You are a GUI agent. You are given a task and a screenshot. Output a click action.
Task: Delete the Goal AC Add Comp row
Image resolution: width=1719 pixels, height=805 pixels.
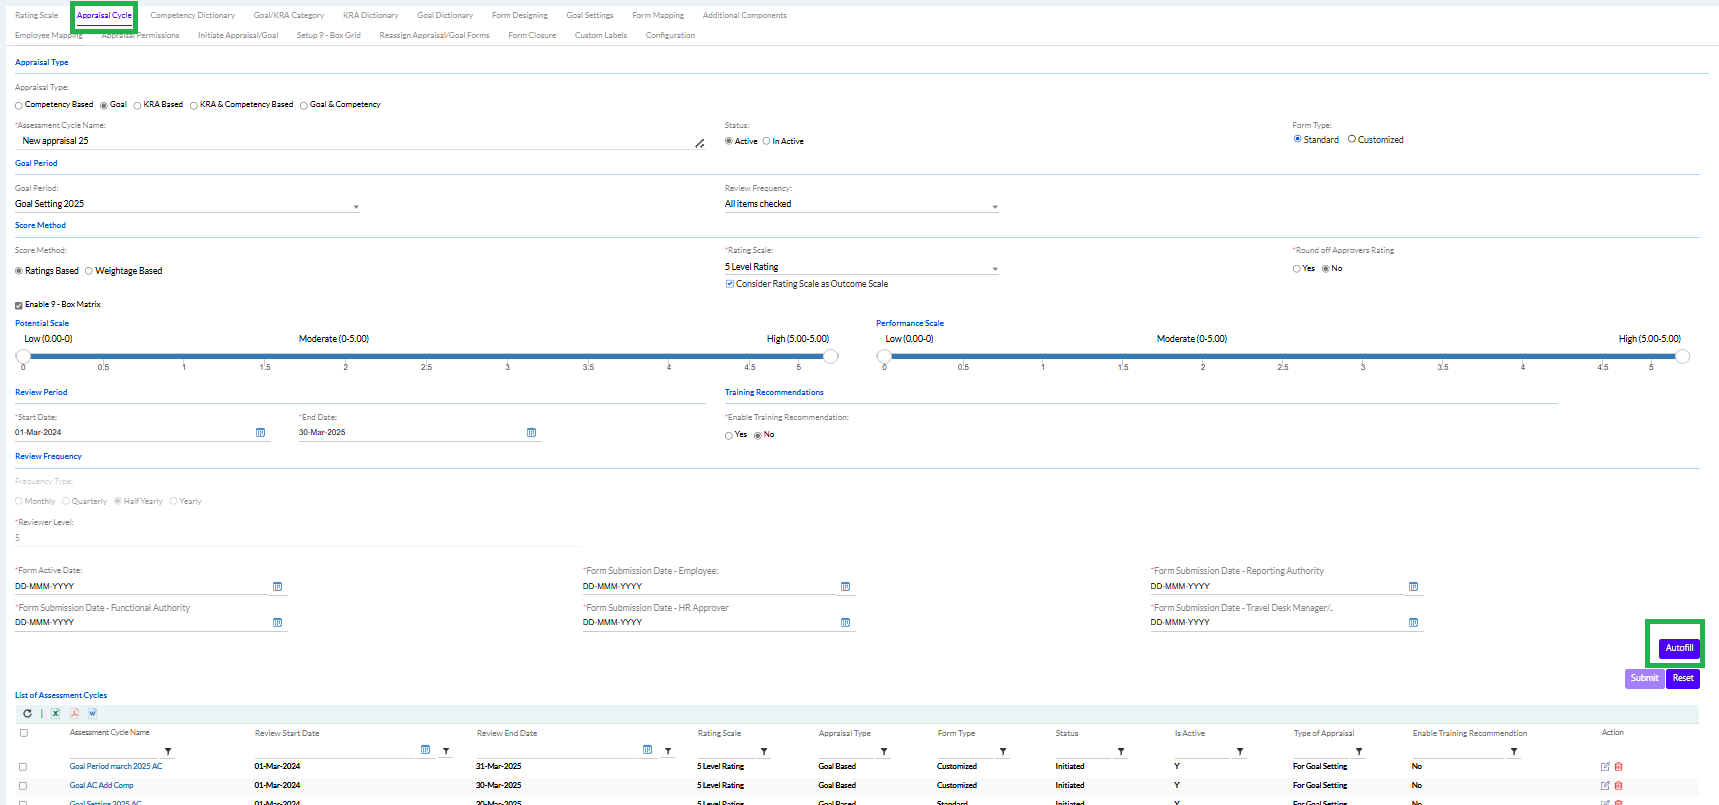[1618, 786]
